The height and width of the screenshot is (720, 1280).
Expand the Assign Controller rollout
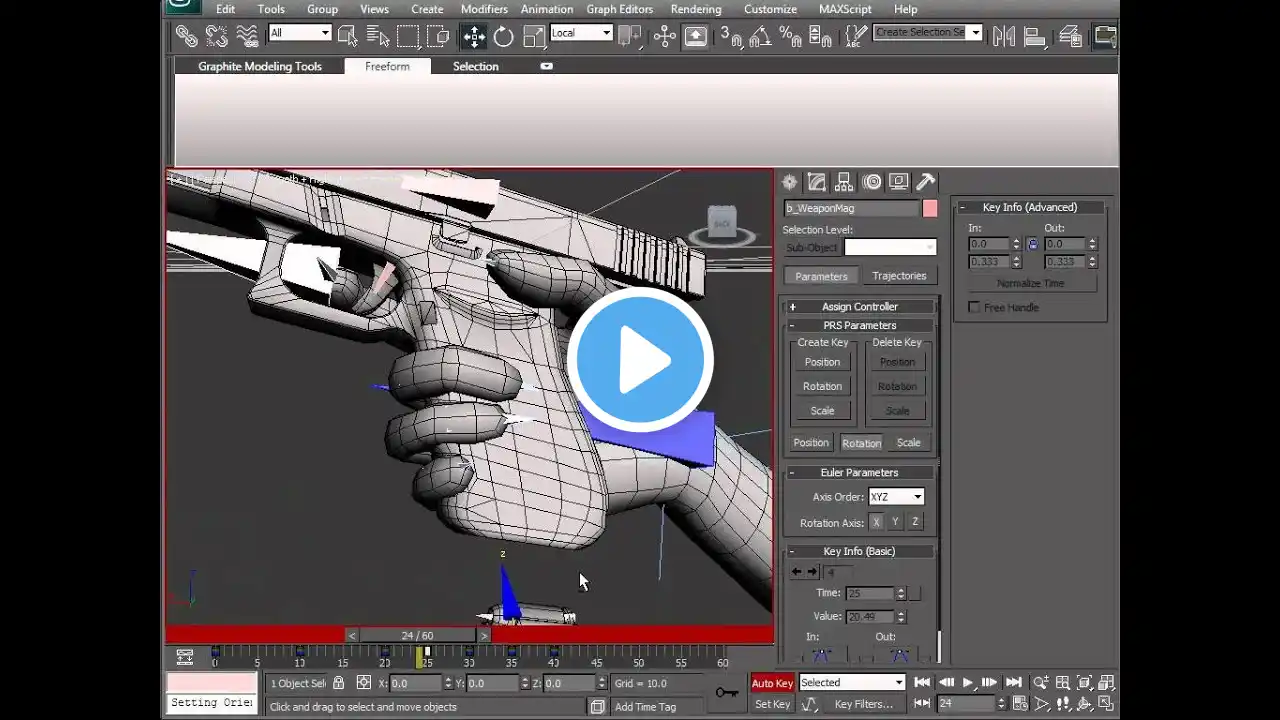tap(860, 307)
